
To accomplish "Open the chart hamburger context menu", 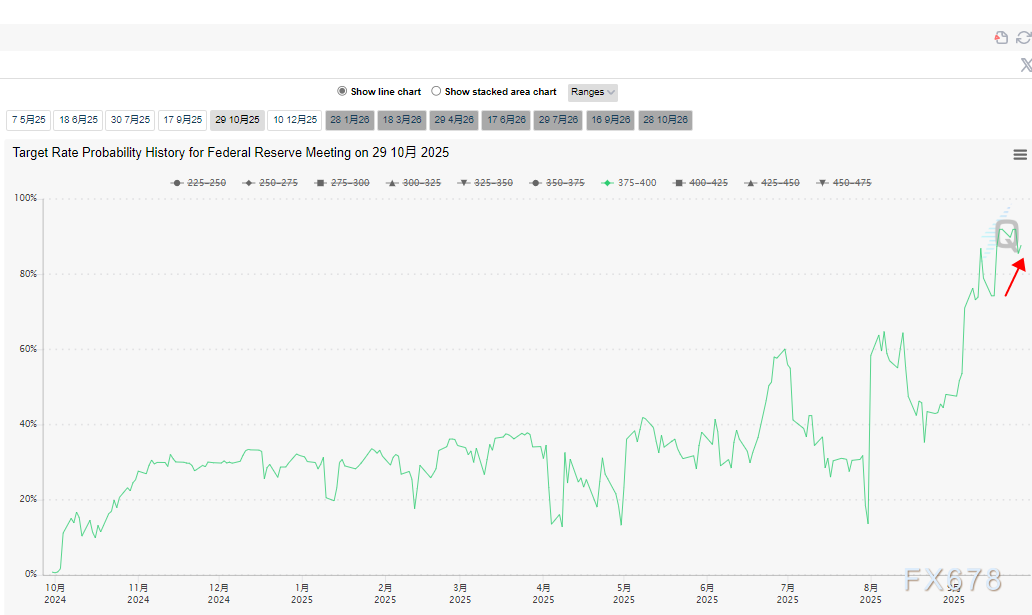I will tap(1020, 154).
